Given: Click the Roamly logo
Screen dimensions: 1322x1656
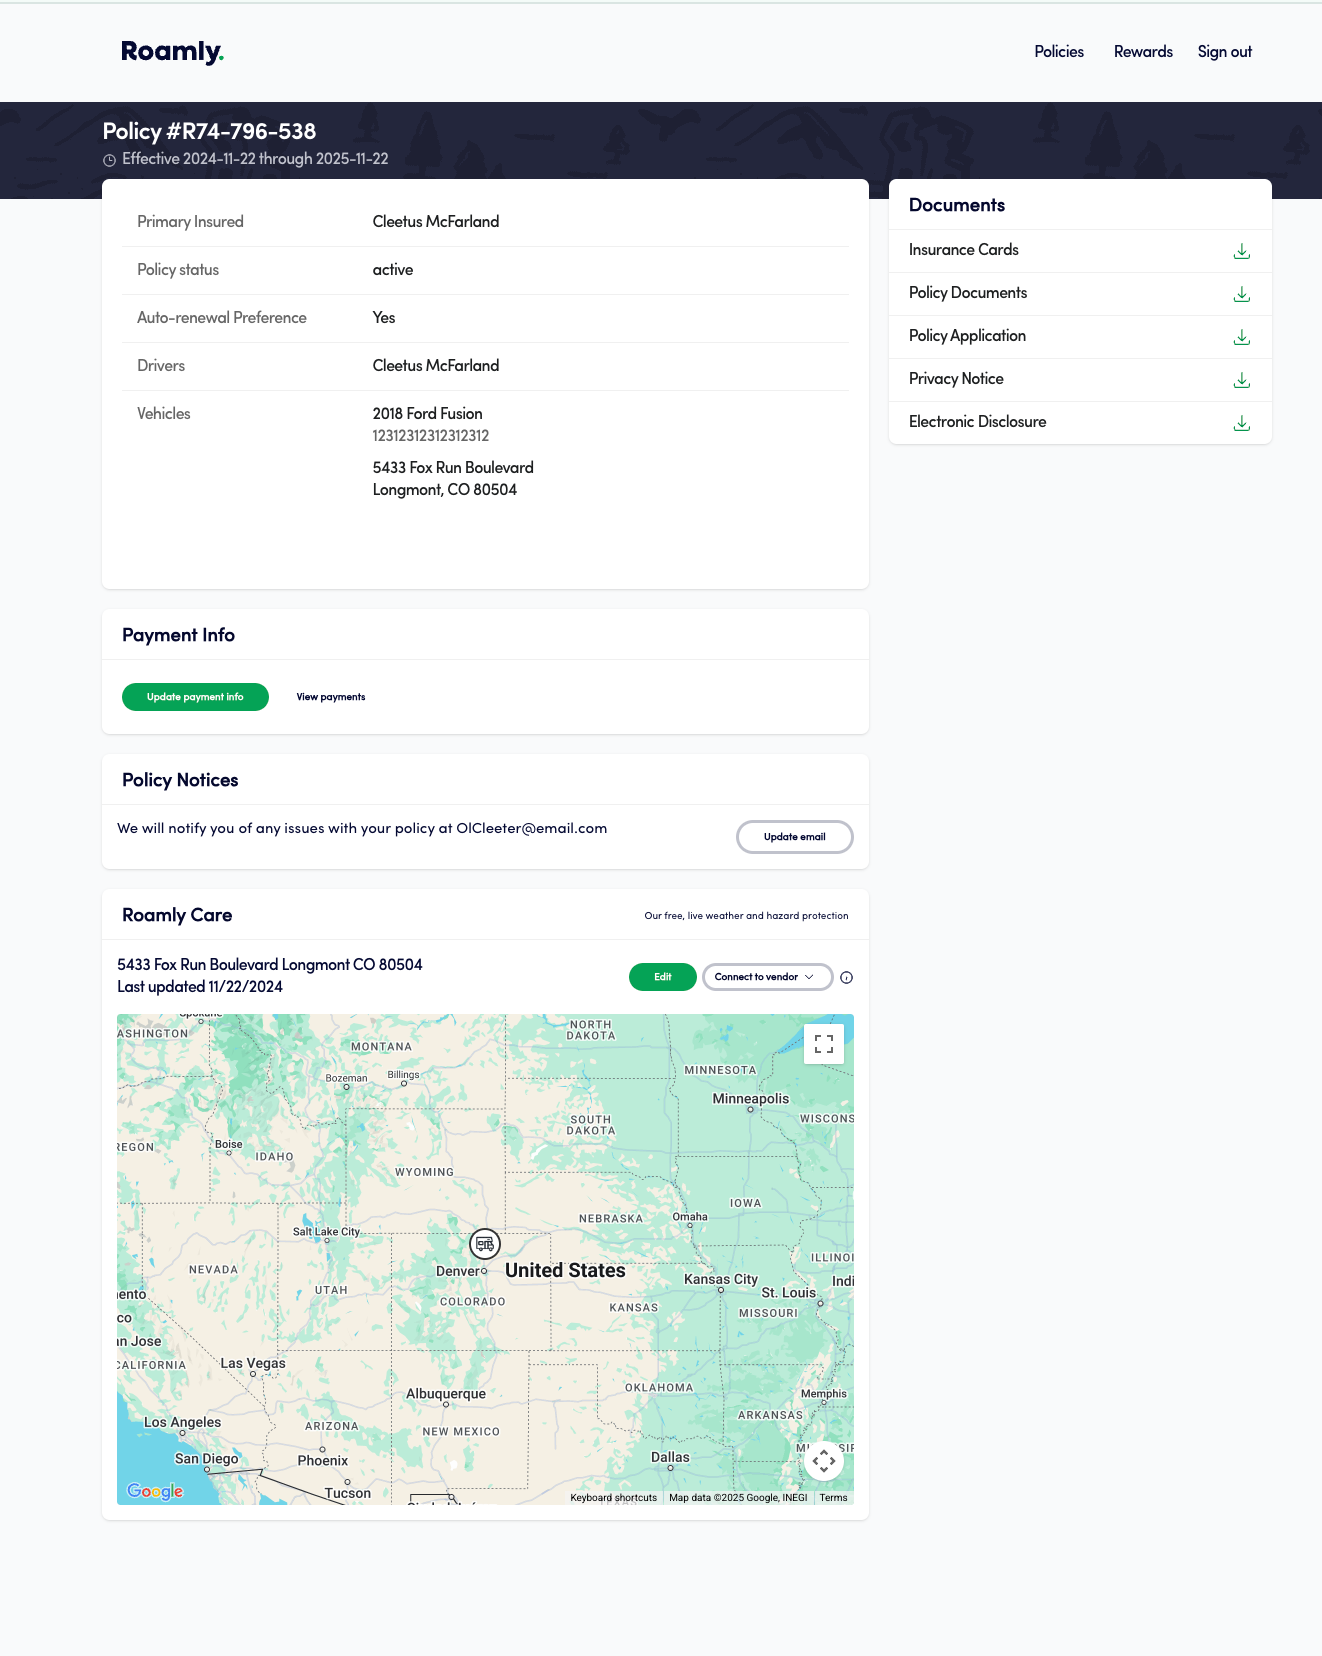Looking at the screenshot, I should [172, 52].
